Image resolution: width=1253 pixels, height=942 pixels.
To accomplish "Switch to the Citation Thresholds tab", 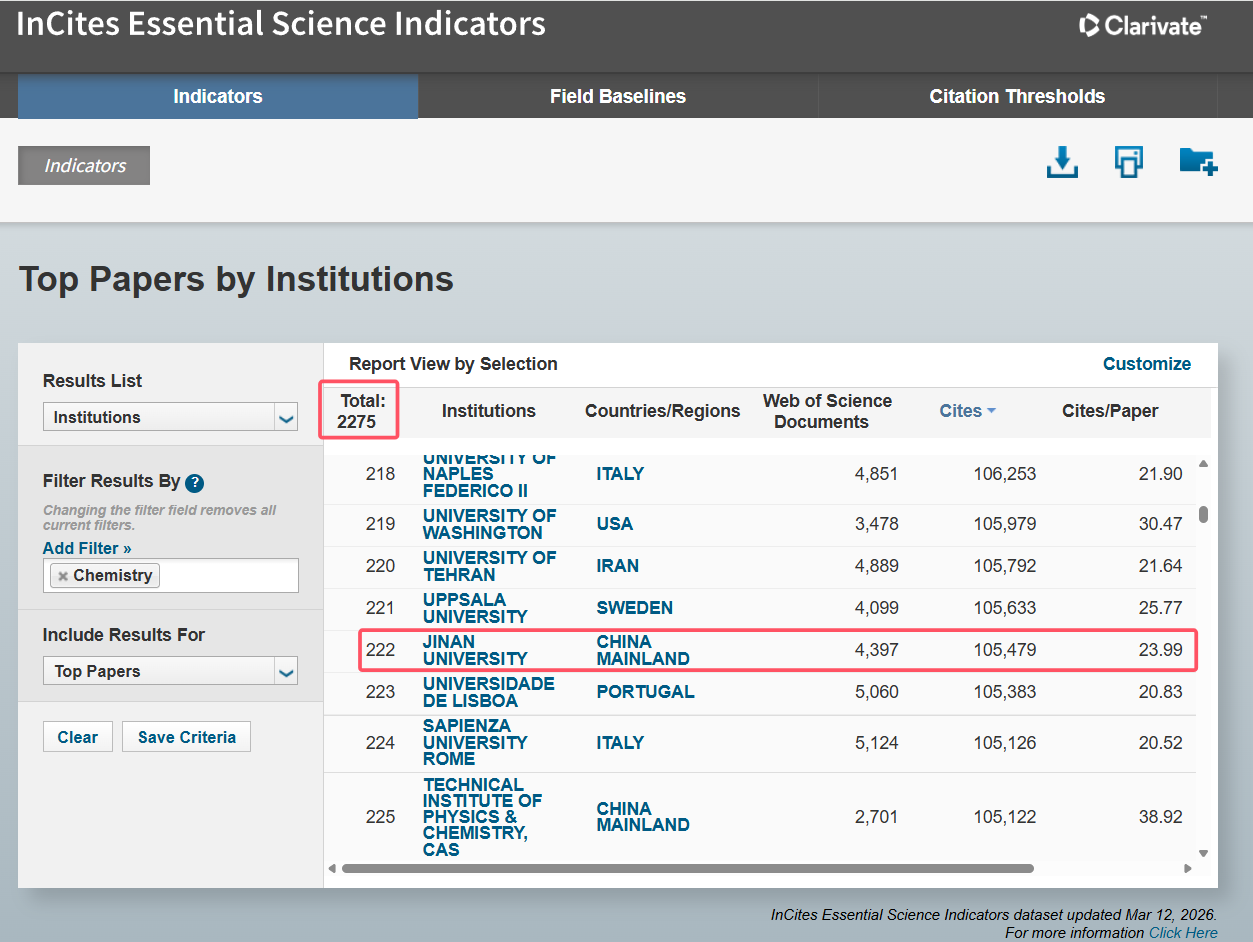I will click(1016, 97).
